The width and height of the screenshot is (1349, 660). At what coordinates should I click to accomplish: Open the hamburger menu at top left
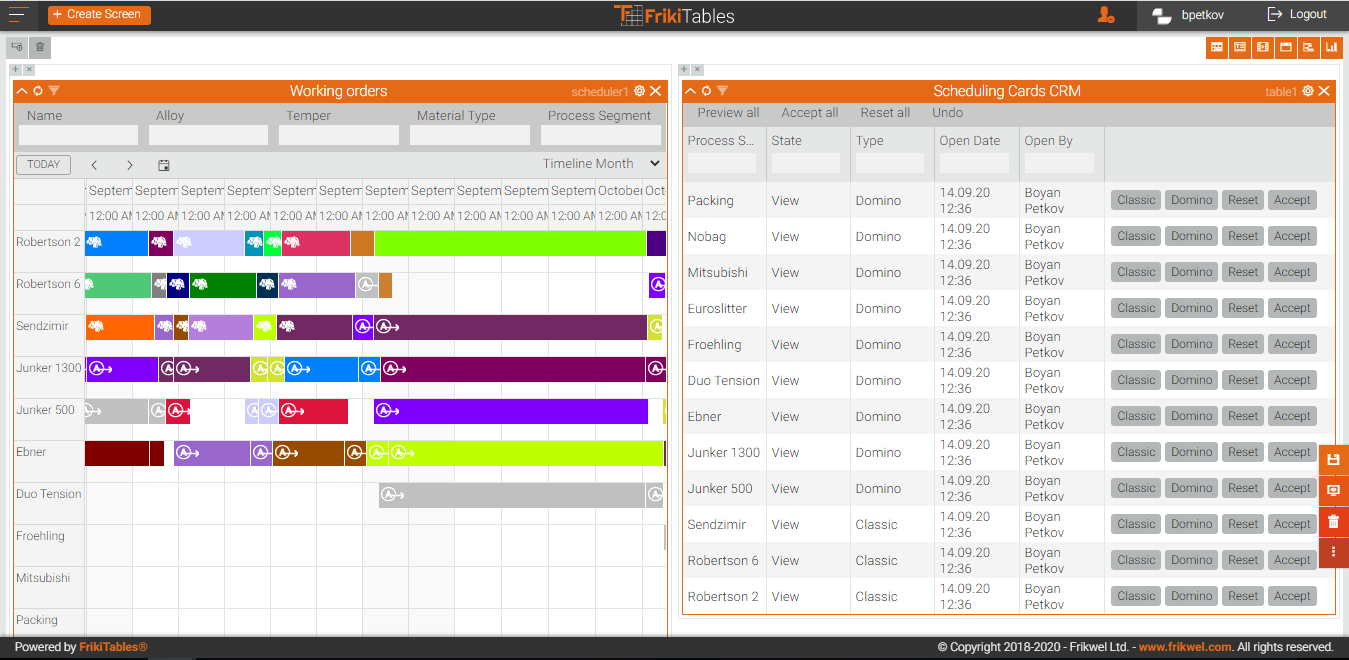tap(18, 14)
